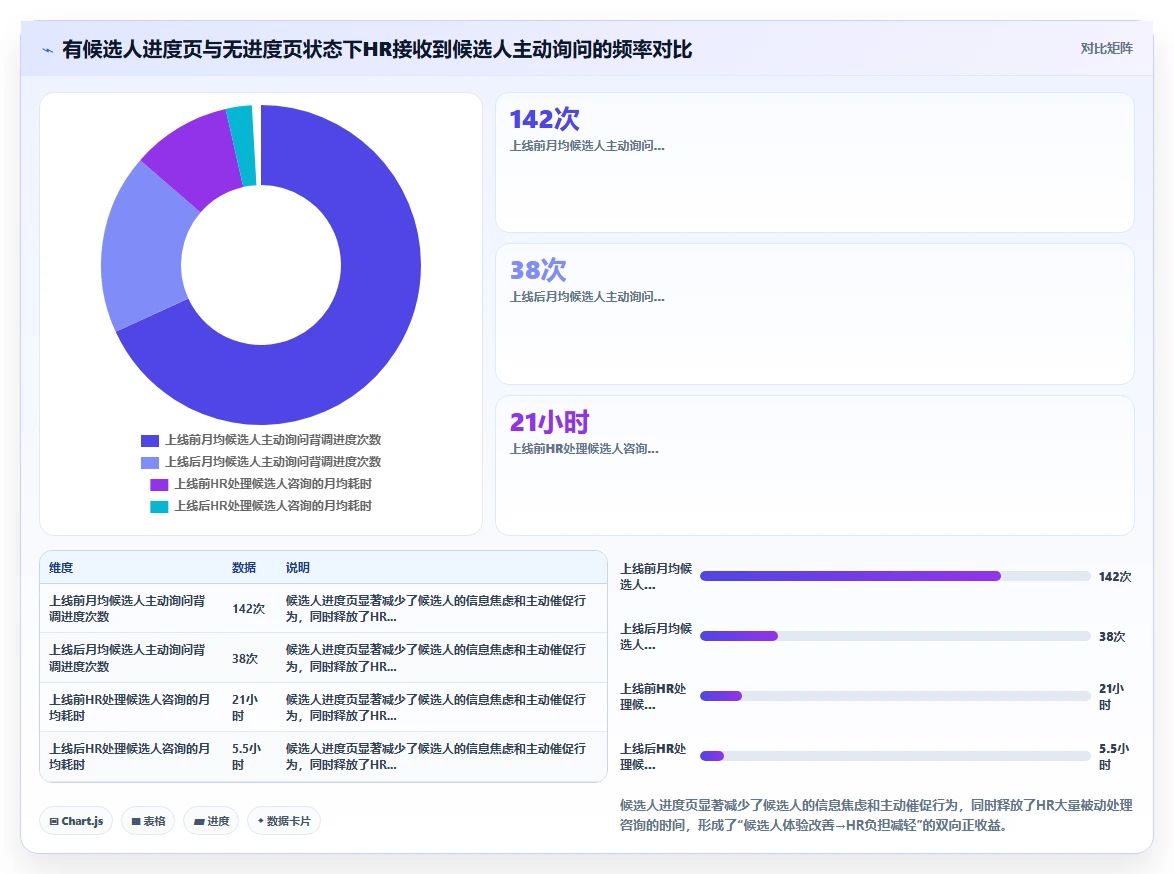Click table cell 142次

tap(249, 609)
